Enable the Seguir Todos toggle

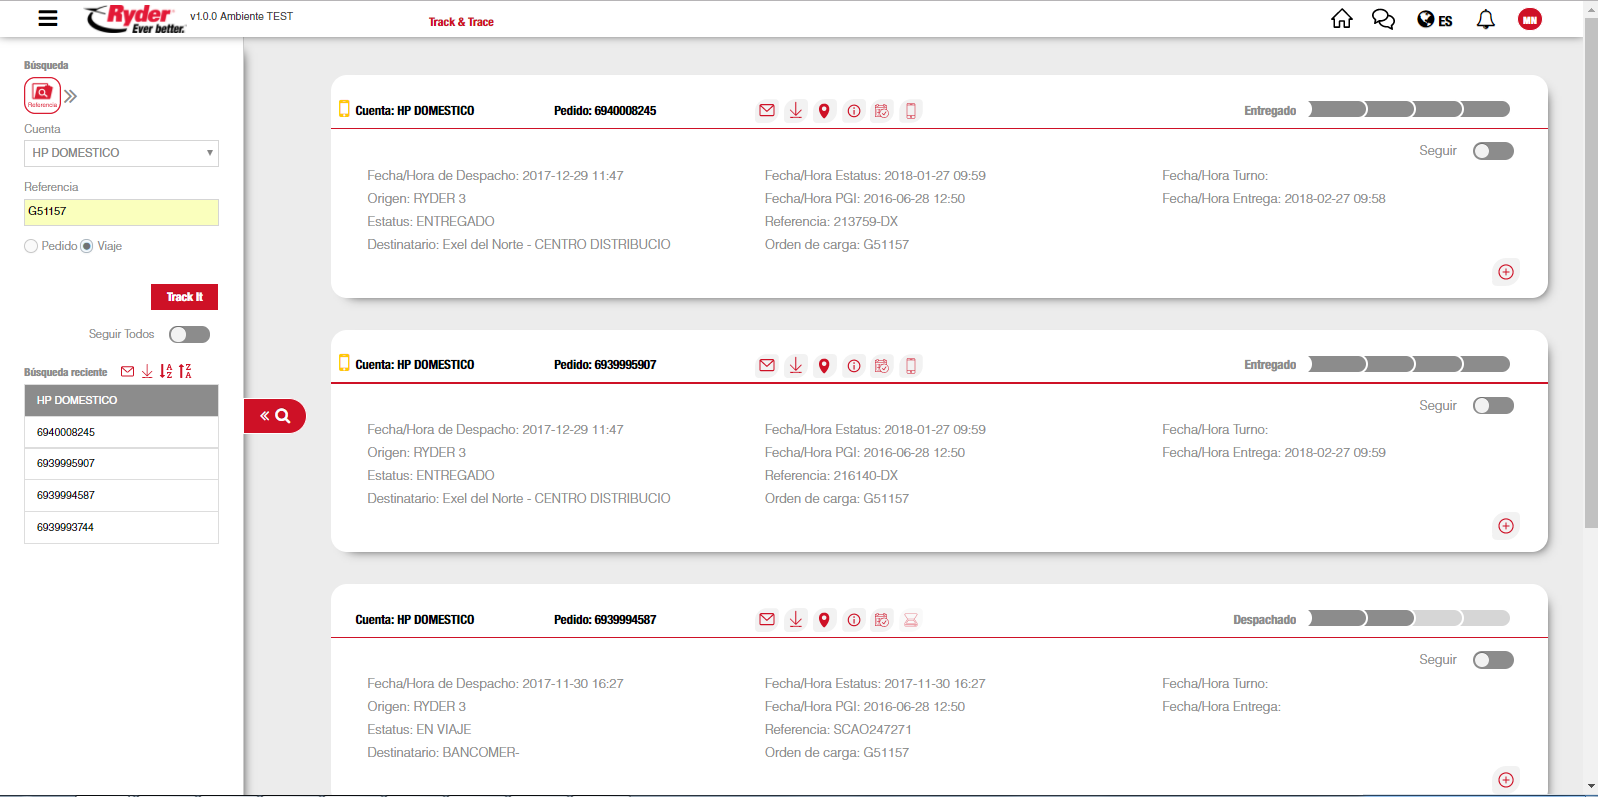click(189, 335)
